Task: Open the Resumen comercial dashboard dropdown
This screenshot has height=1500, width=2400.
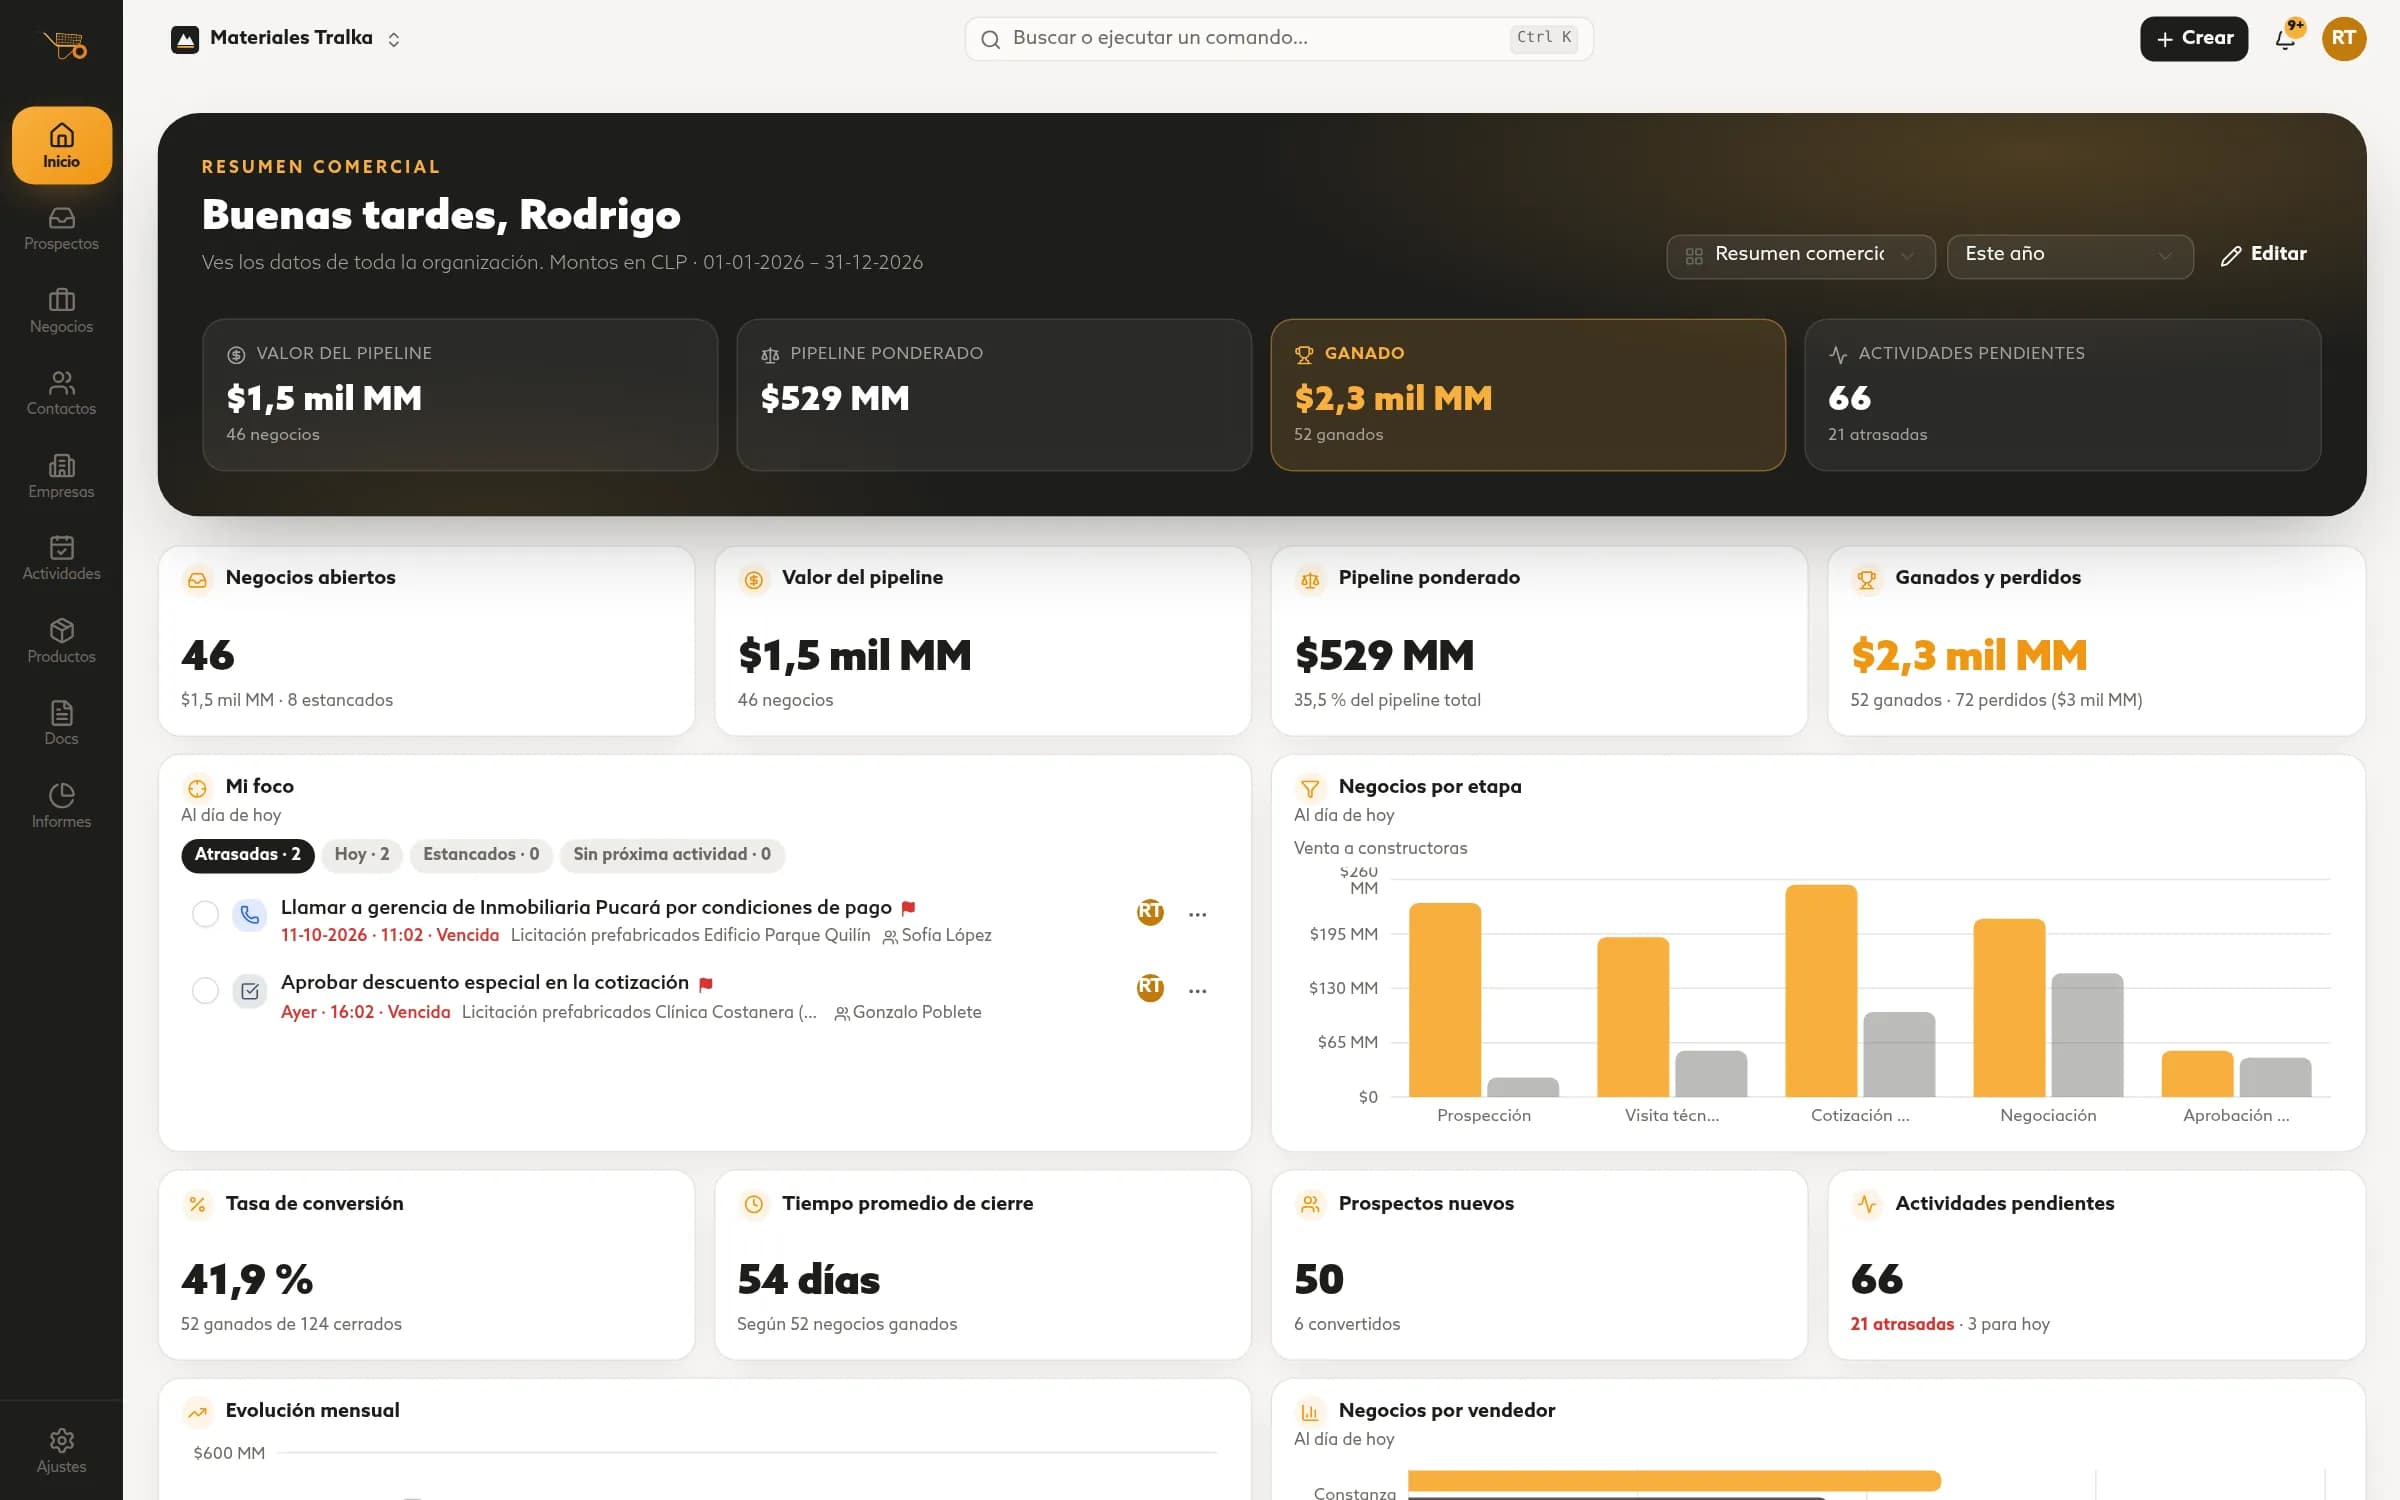Action: (x=1800, y=256)
